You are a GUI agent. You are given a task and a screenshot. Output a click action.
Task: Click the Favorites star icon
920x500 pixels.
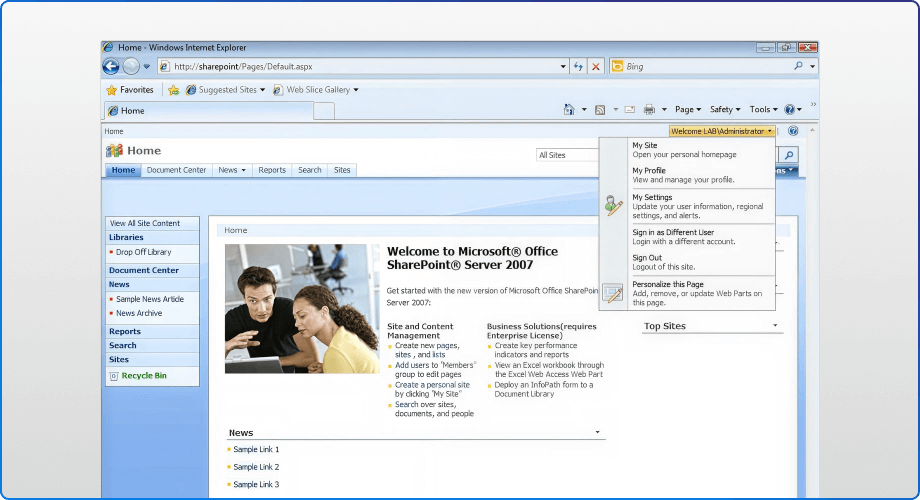click(x=111, y=90)
